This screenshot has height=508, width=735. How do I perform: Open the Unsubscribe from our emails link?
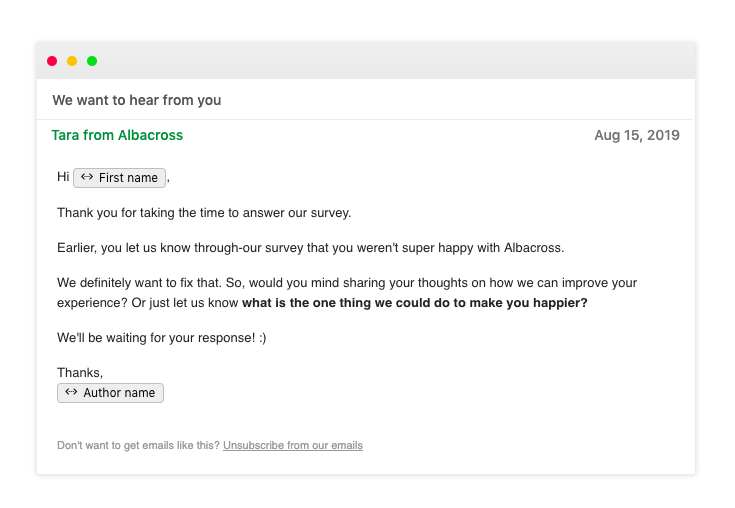coord(293,445)
